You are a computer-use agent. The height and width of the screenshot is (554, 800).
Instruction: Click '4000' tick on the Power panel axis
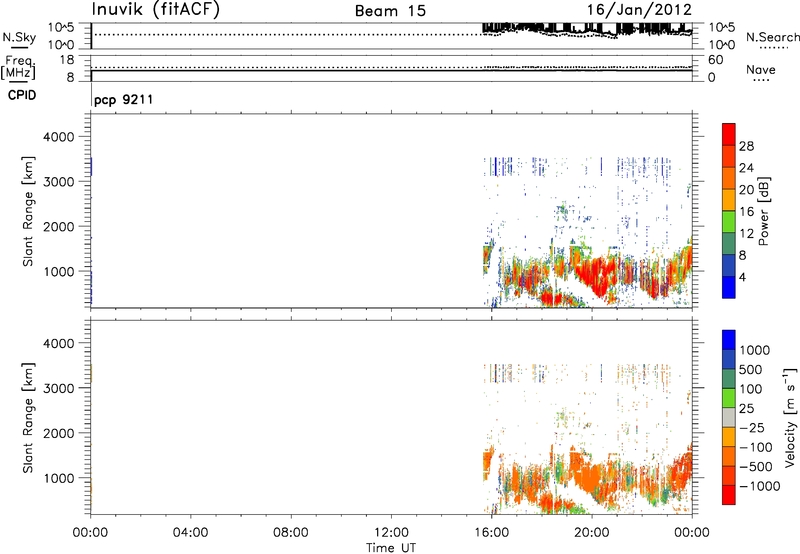tap(59, 137)
